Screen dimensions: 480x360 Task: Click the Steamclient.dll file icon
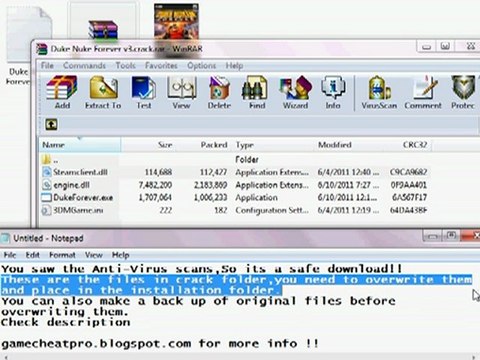point(46,172)
